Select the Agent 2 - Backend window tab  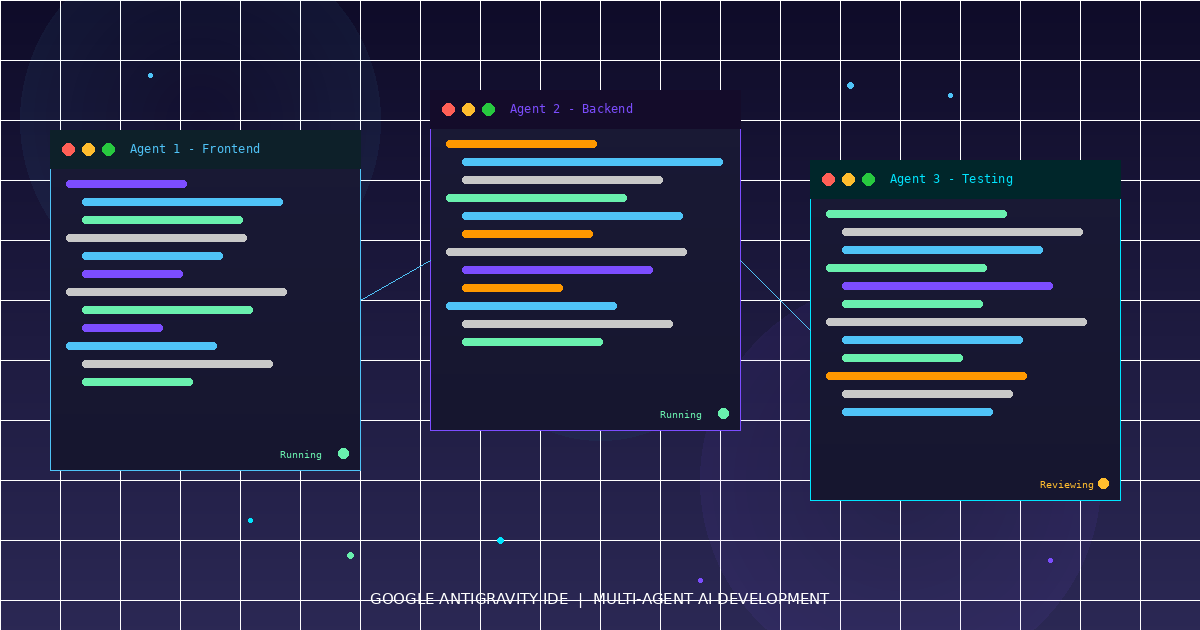573,108
